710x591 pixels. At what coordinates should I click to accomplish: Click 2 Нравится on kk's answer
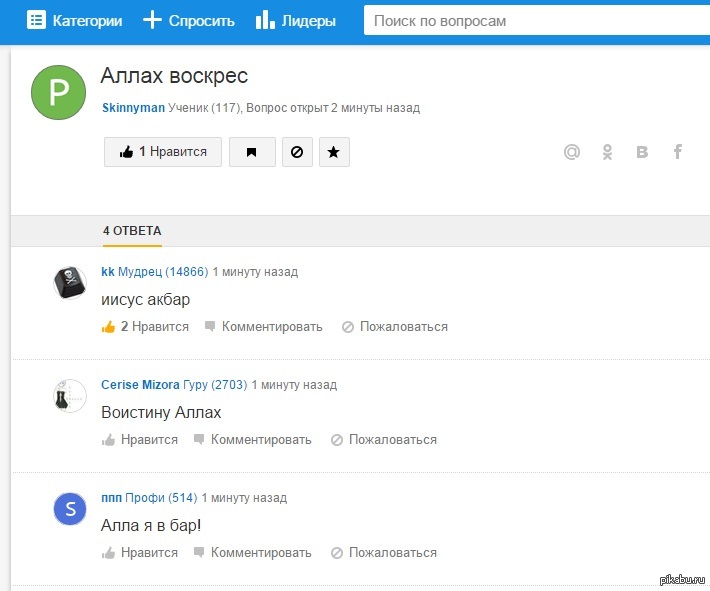tap(154, 327)
